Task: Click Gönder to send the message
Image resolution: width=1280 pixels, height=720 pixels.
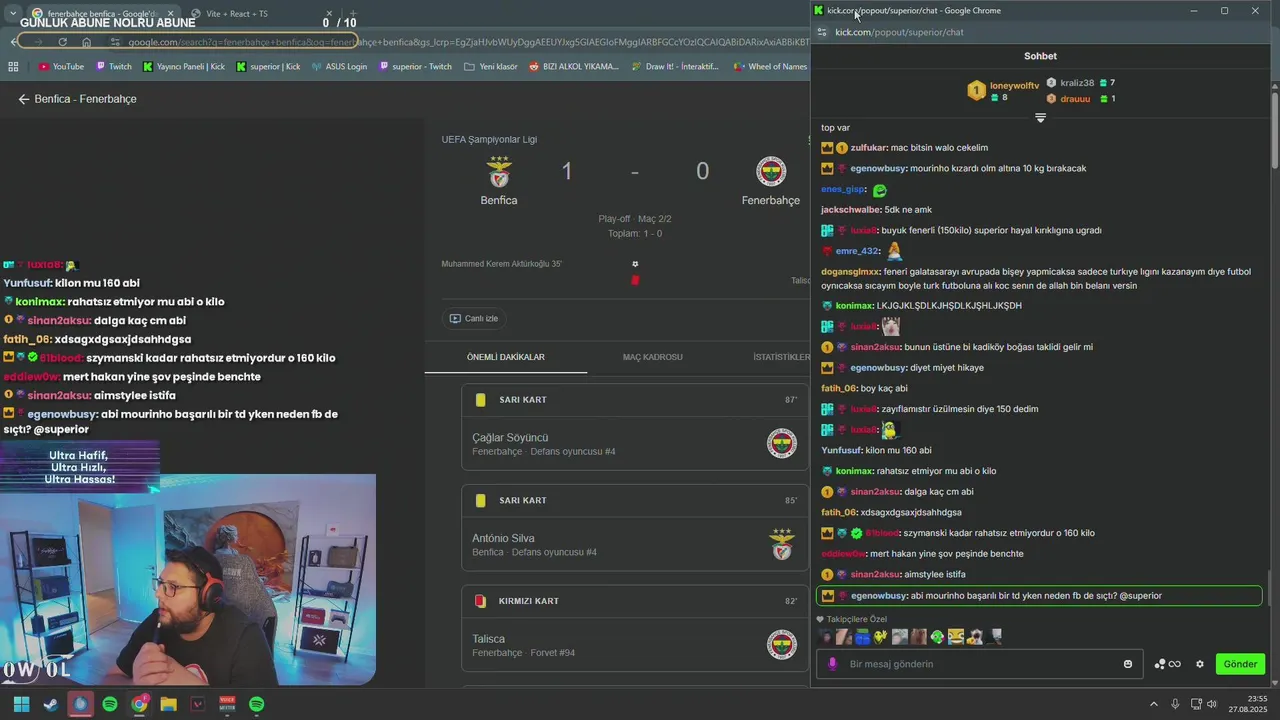Action: point(1240,664)
